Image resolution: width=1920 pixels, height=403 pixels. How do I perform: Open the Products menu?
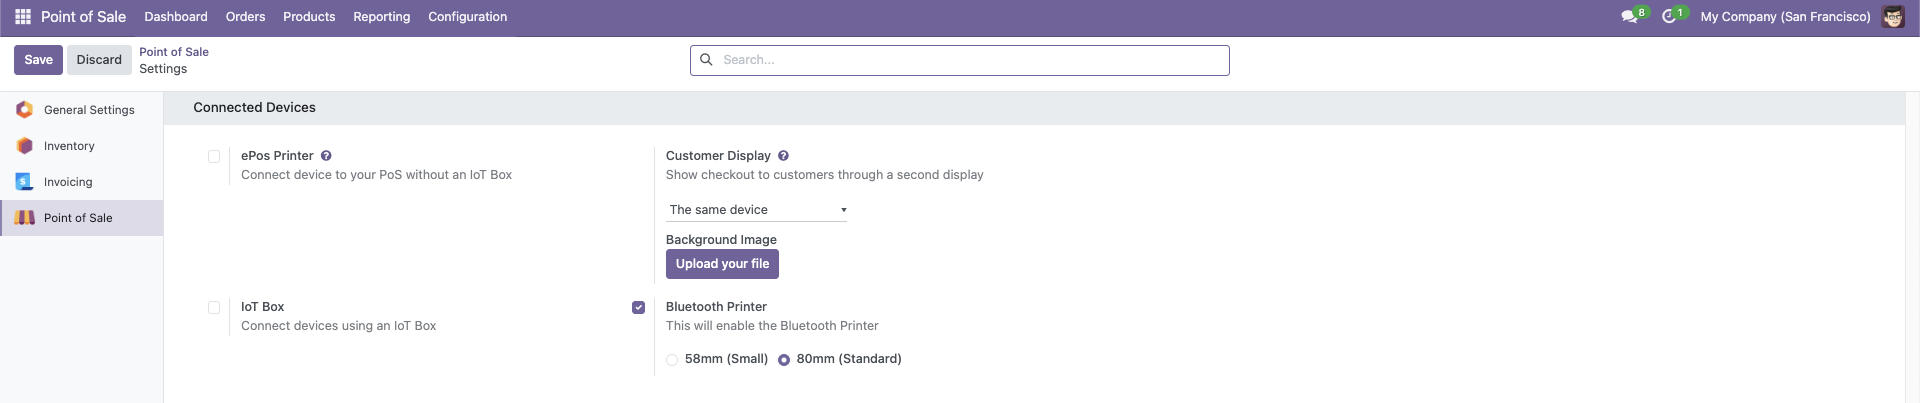pos(309,17)
